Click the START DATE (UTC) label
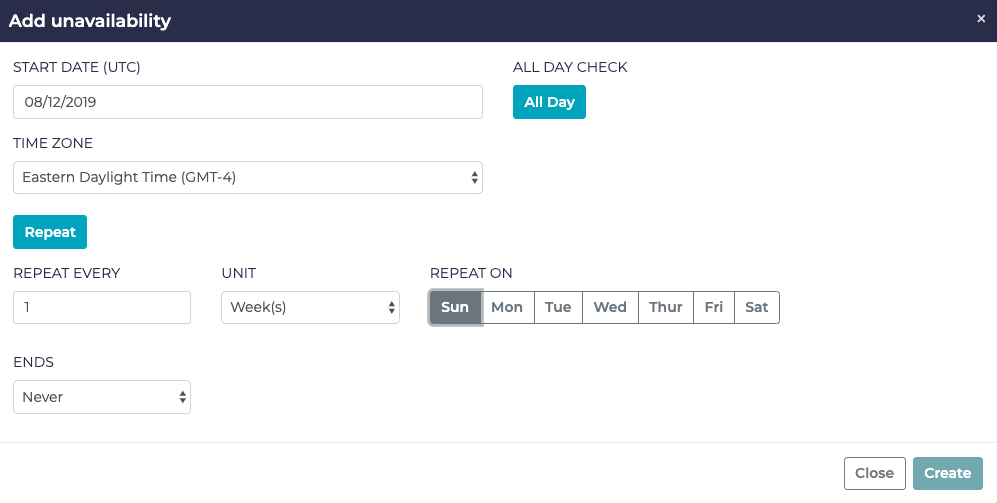Screen dimensions: 997x503 tap(77, 68)
